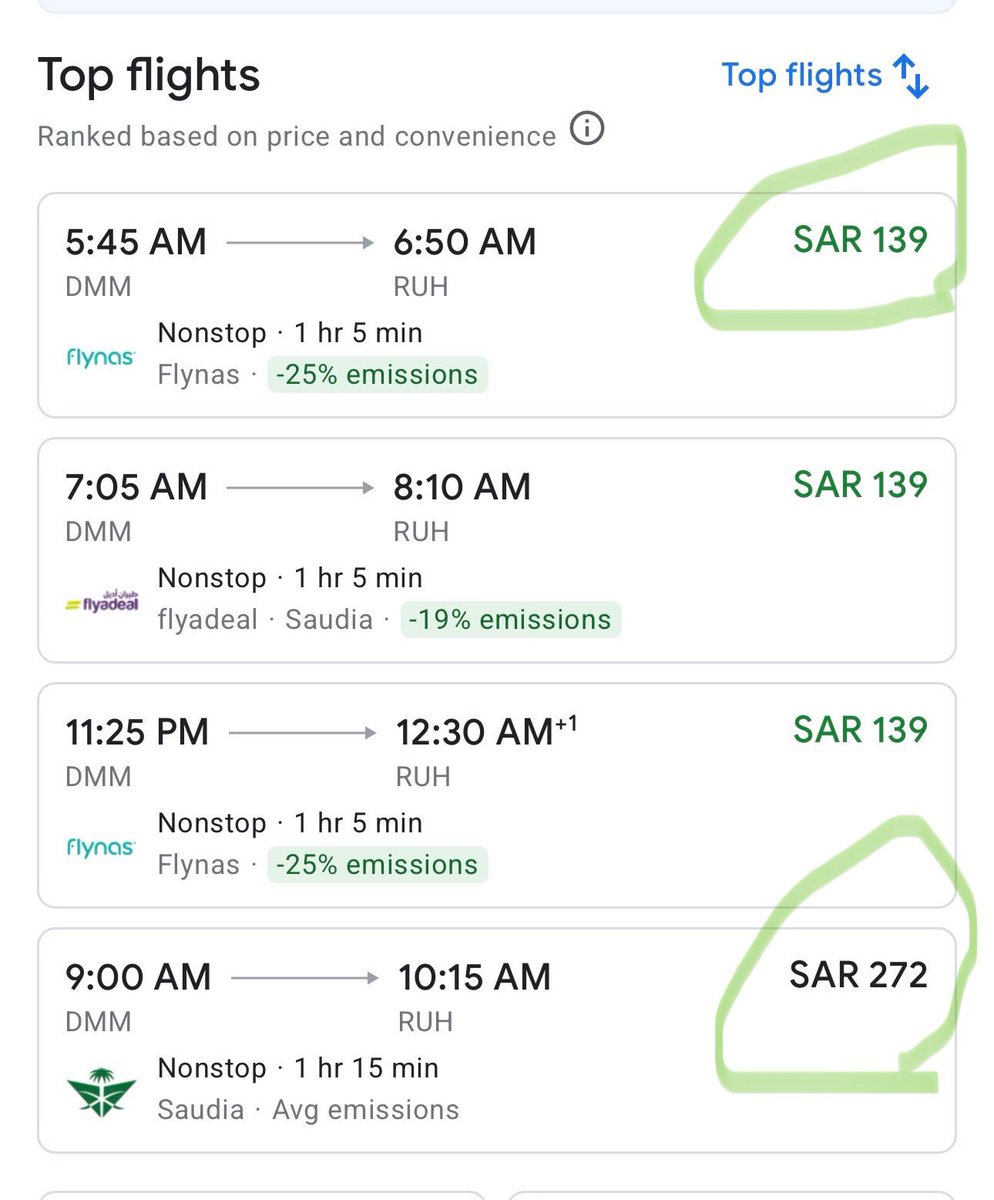This screenshot has height=1200, width=994.
Task: Click the SAR 139 price on 5:45 AM flight
Action: click(861, 240)
